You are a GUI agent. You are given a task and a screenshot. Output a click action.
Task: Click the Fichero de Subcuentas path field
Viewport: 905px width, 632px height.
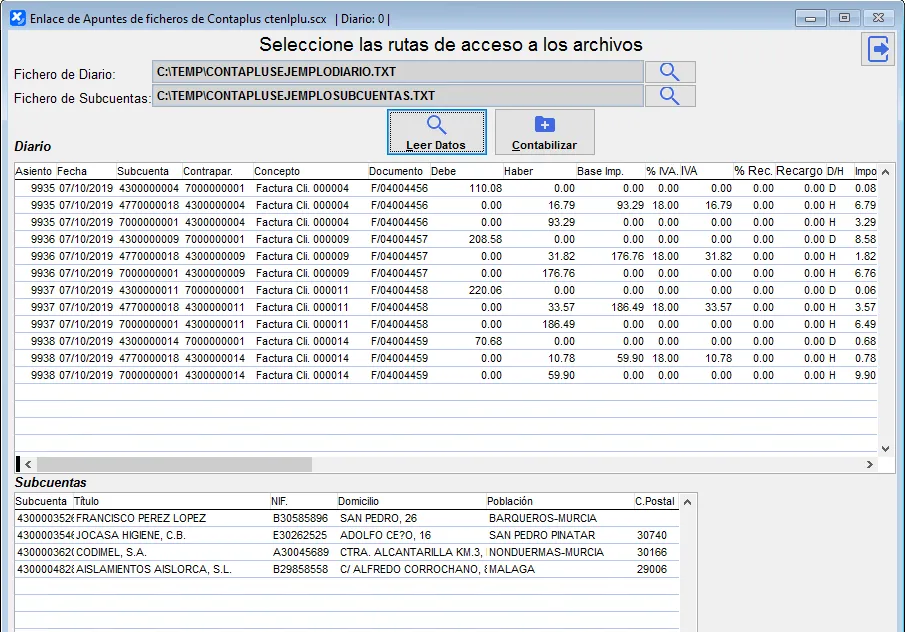pyautogui.click(x=397, y=96)
